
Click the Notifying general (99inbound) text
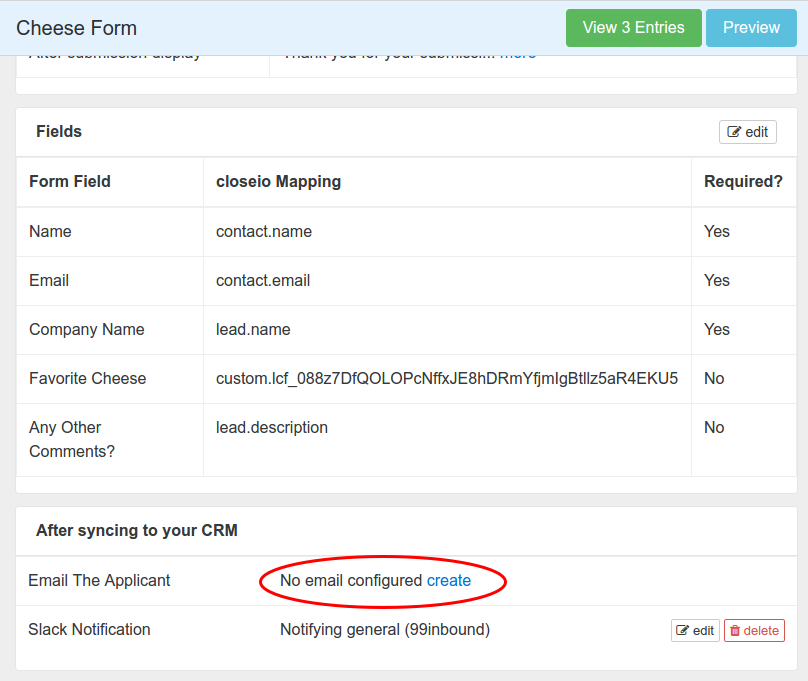pyautogui.click(x=385, y=629)
